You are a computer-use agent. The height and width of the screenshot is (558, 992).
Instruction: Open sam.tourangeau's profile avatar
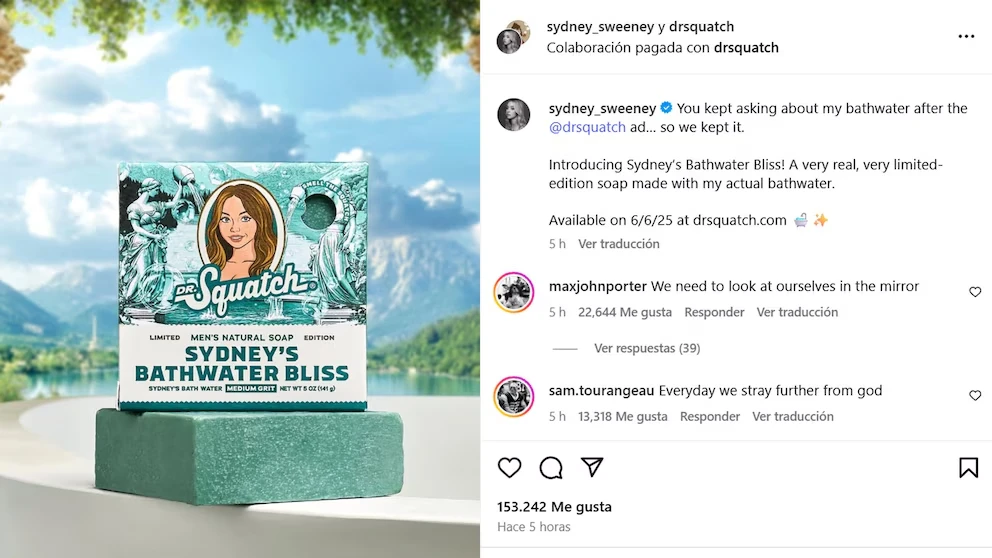514,397
